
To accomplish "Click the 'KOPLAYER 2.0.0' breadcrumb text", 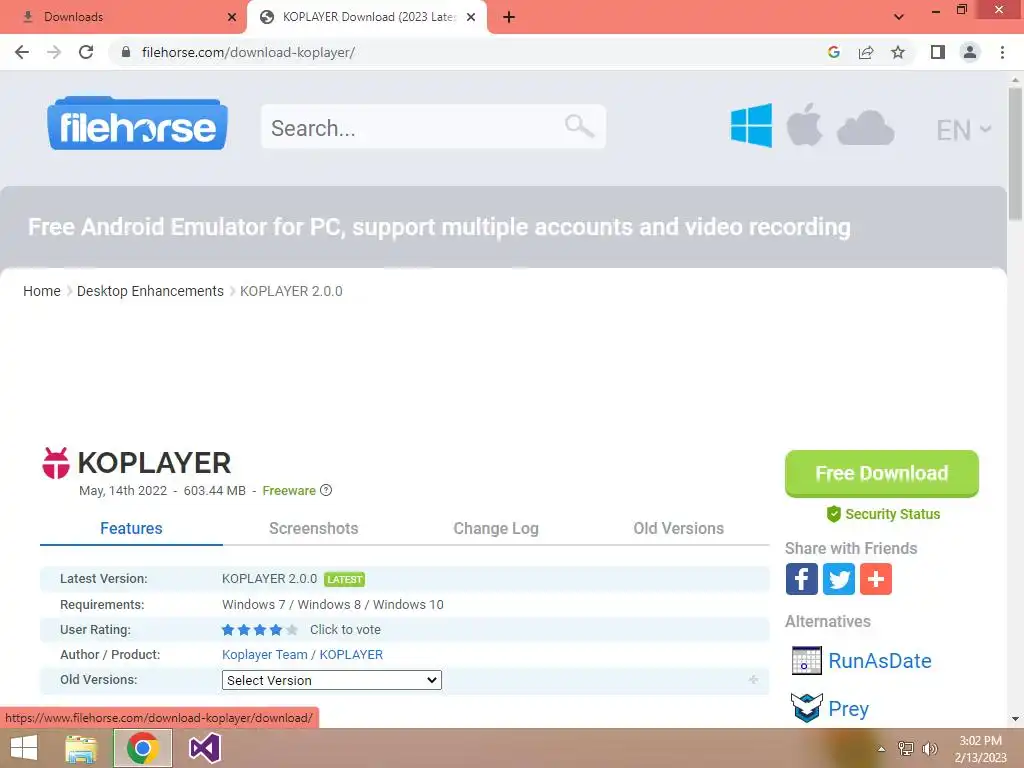I will [291, 291].
